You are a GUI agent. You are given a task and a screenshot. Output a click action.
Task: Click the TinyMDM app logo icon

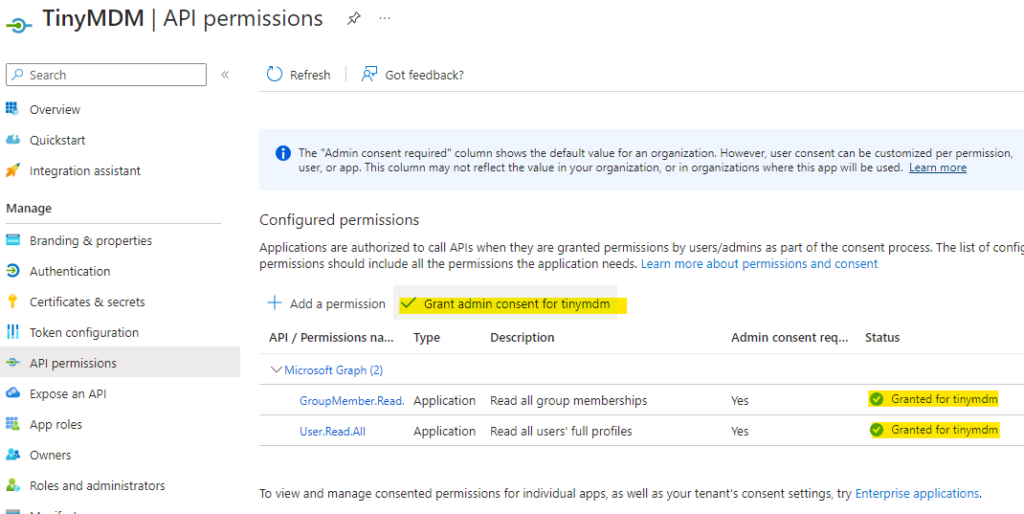click(x=18, y=25)
